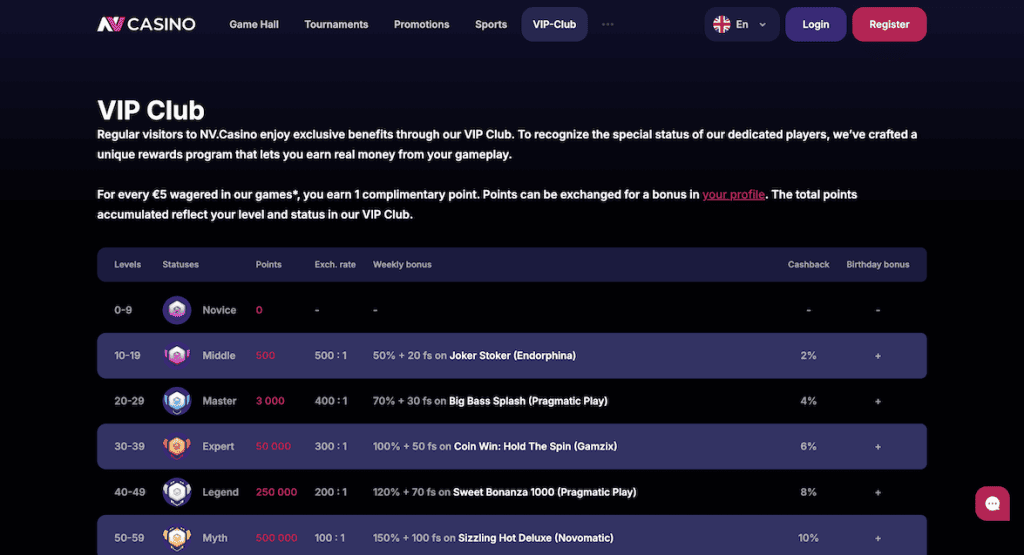Click Sizzling Hot Deluxe (Novomatic)
Image resolution: width=1024 pixels, height=555 pixels.
536,538
